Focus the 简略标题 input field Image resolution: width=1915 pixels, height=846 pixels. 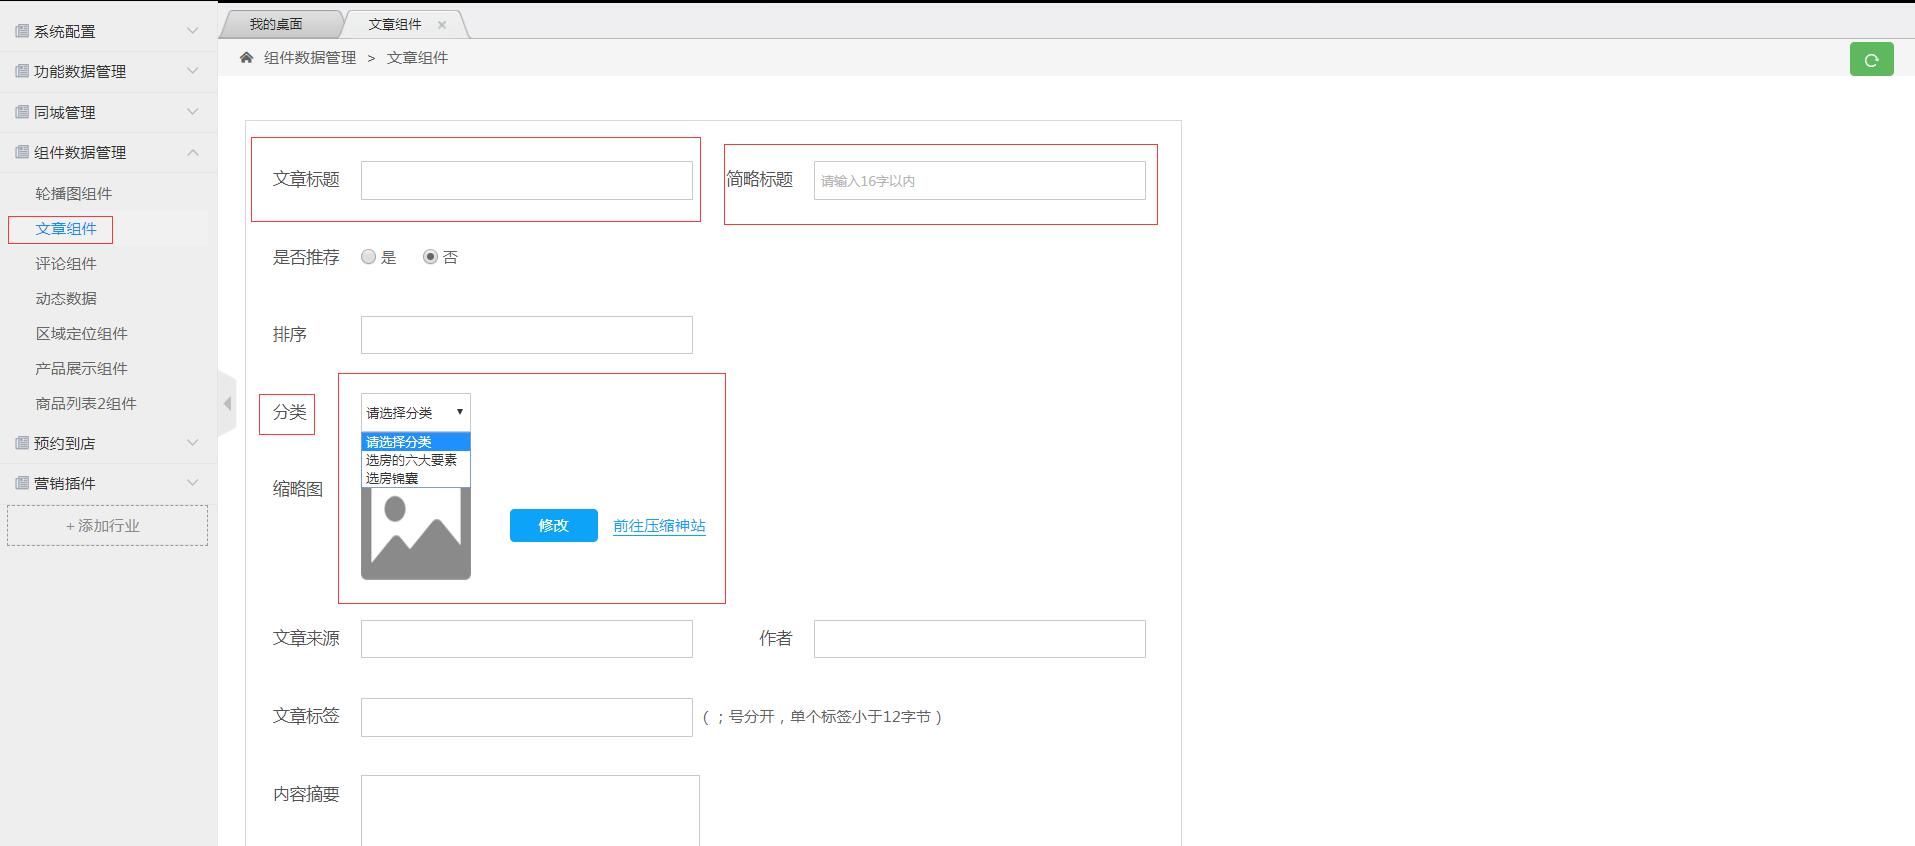pyautogui.click(x=979, y=180)
